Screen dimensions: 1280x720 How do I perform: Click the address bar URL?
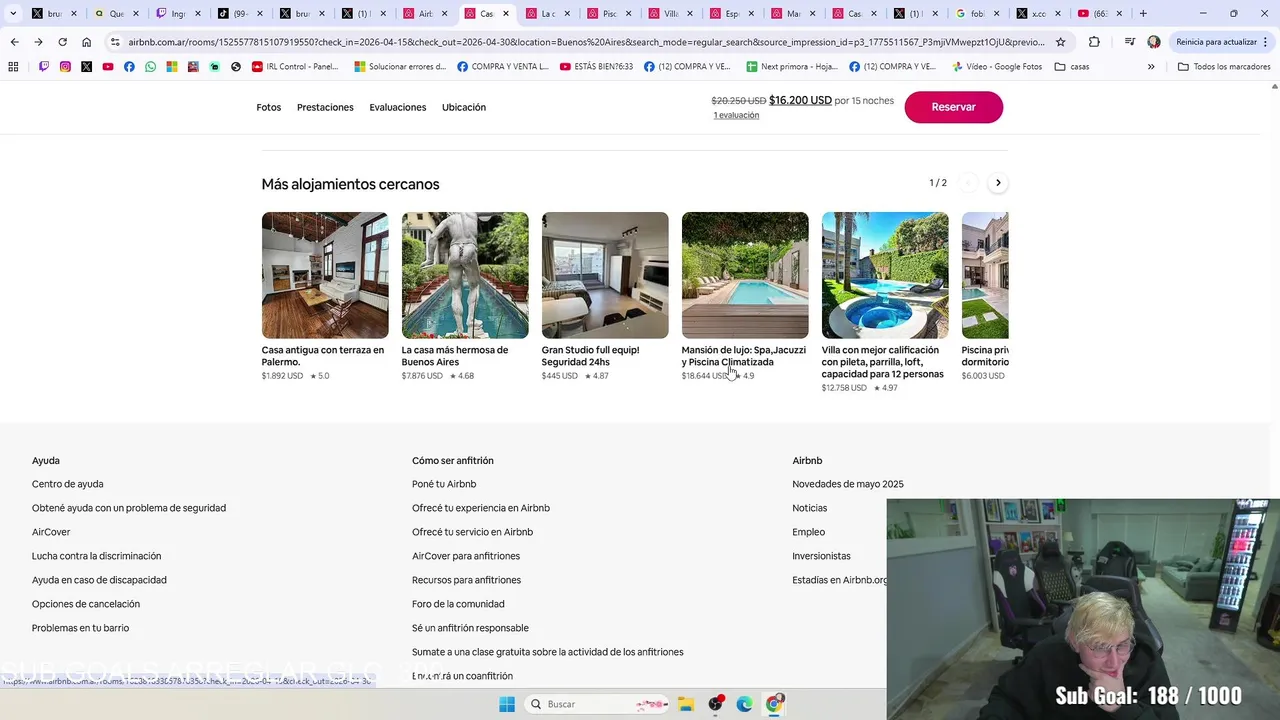[587, 42]
